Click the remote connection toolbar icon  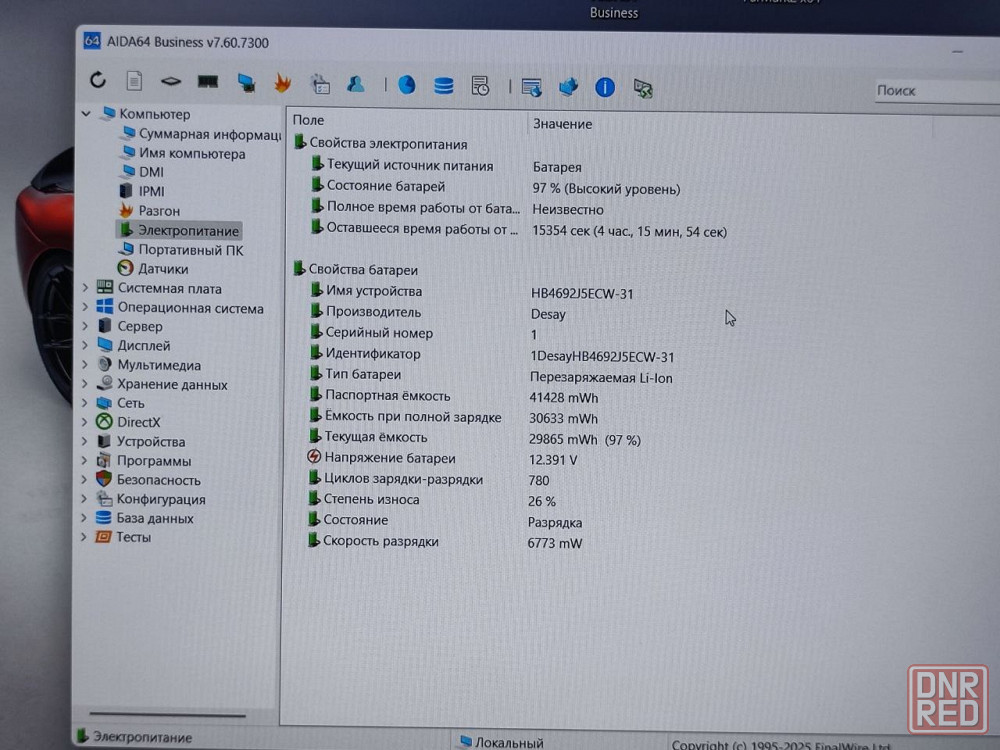[643, 88]
